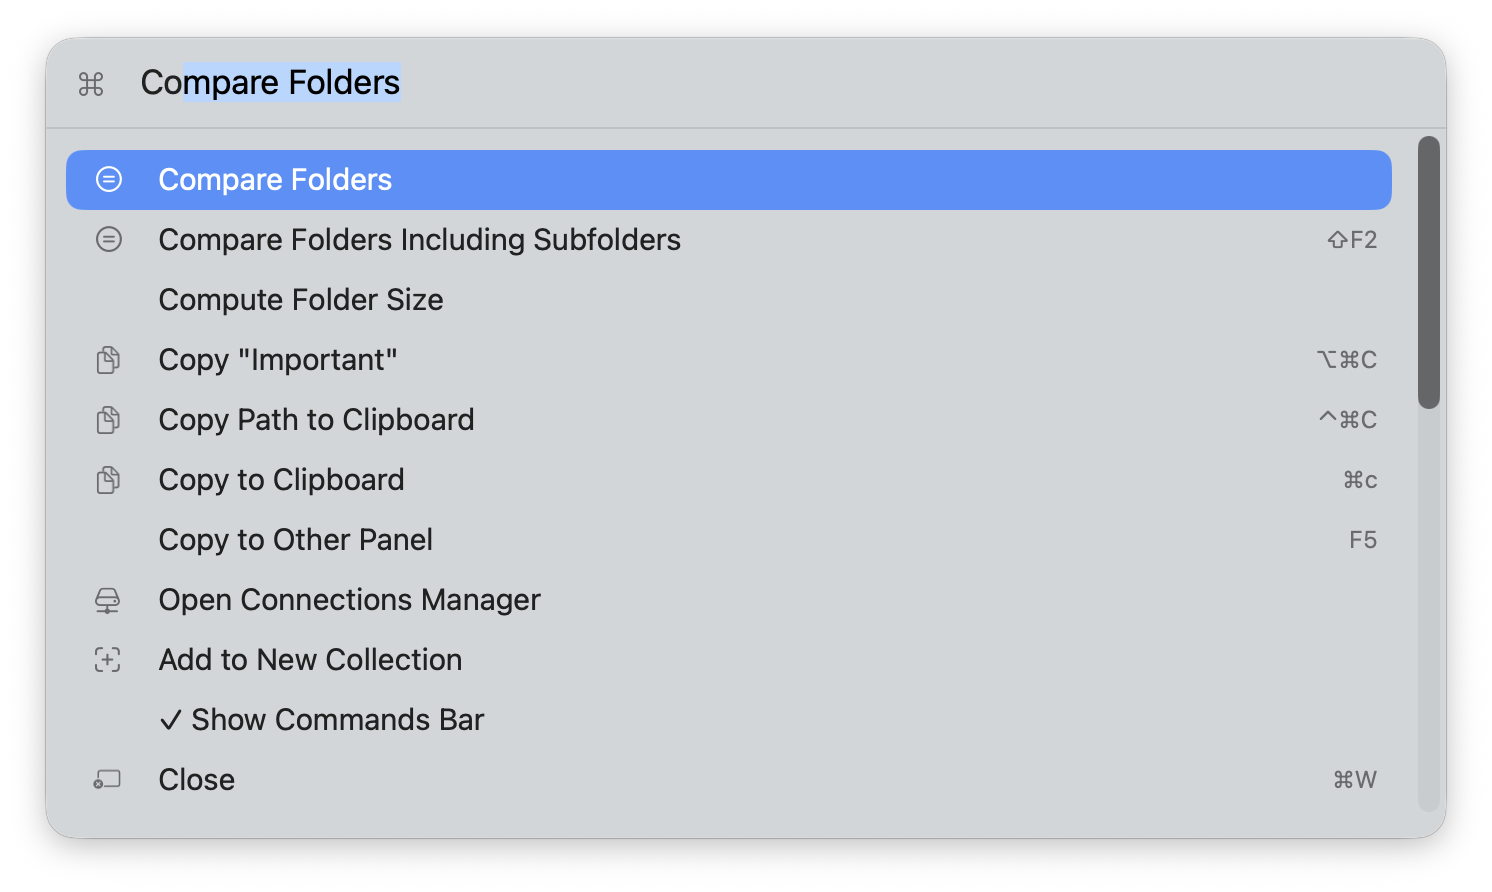Activate Add to New Collection

(310, 659)
